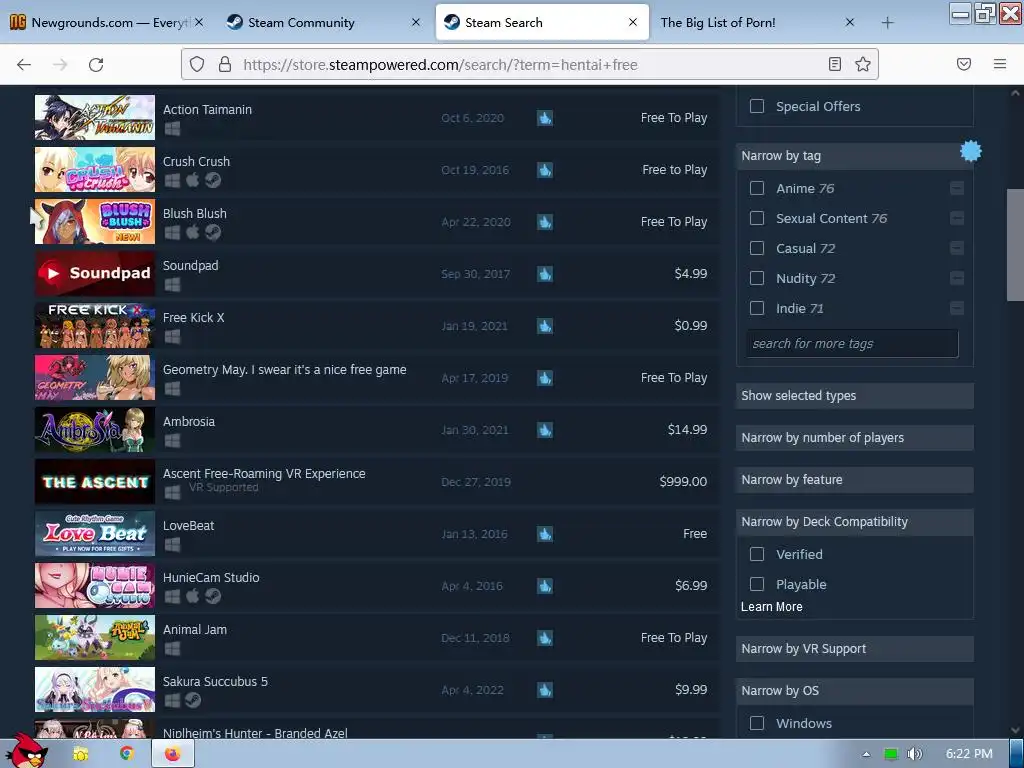1024x768 pixels.
Task: Expand the Narrow by VR Support section
Action: (x=854, y=648)
